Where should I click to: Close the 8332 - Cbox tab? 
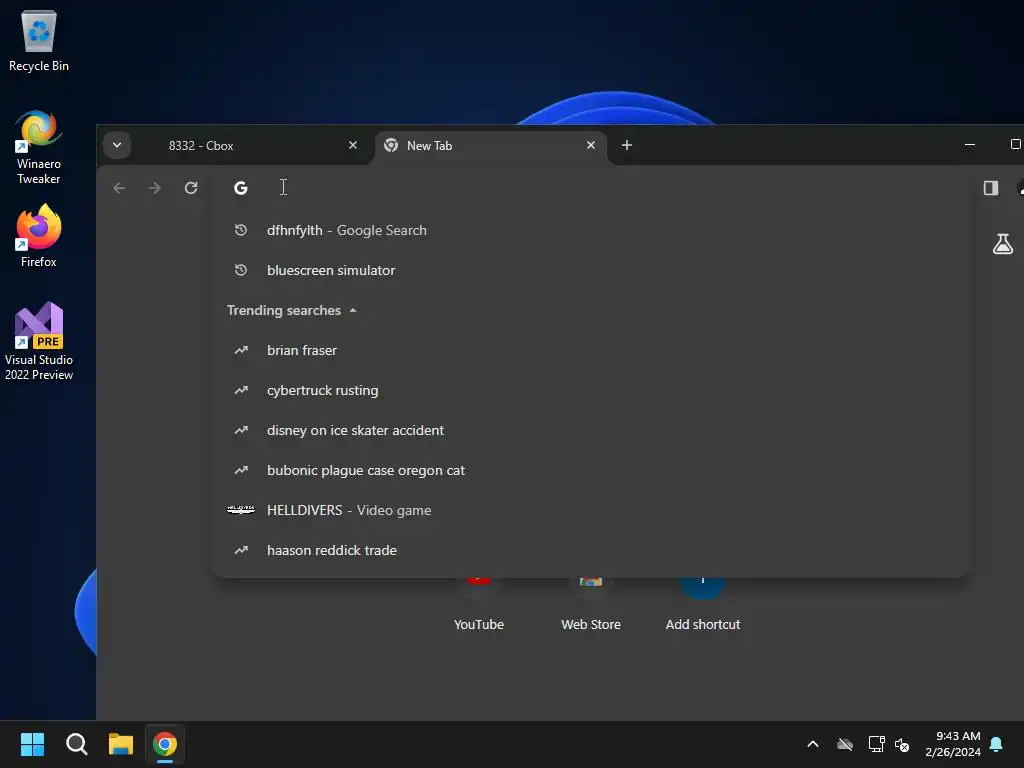coord(353,145)
